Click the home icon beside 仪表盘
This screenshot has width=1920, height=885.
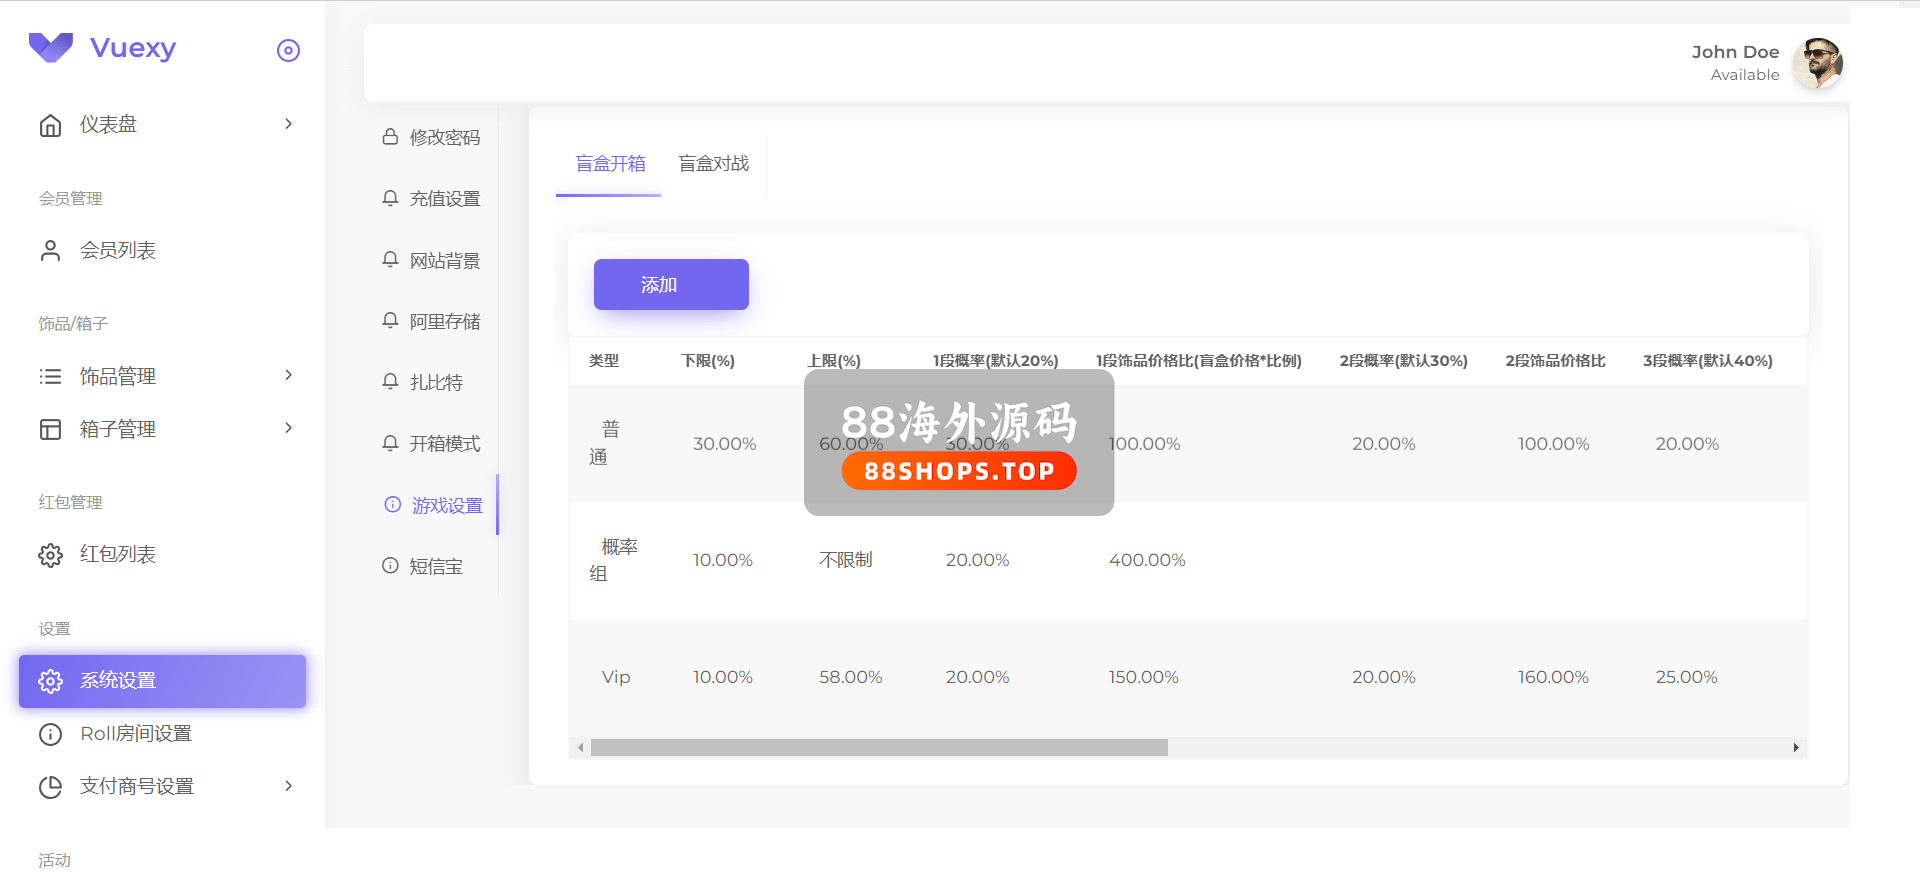(50, 125)
